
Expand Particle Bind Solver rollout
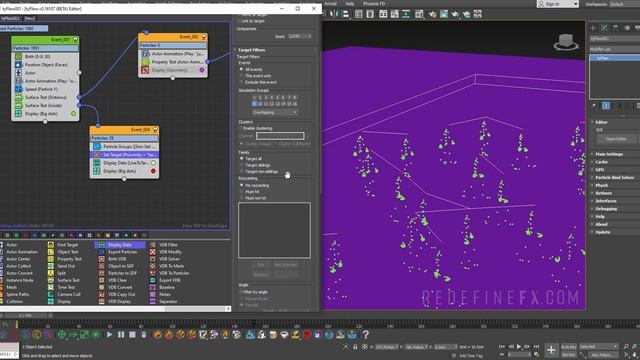click(x=614, y=178)
